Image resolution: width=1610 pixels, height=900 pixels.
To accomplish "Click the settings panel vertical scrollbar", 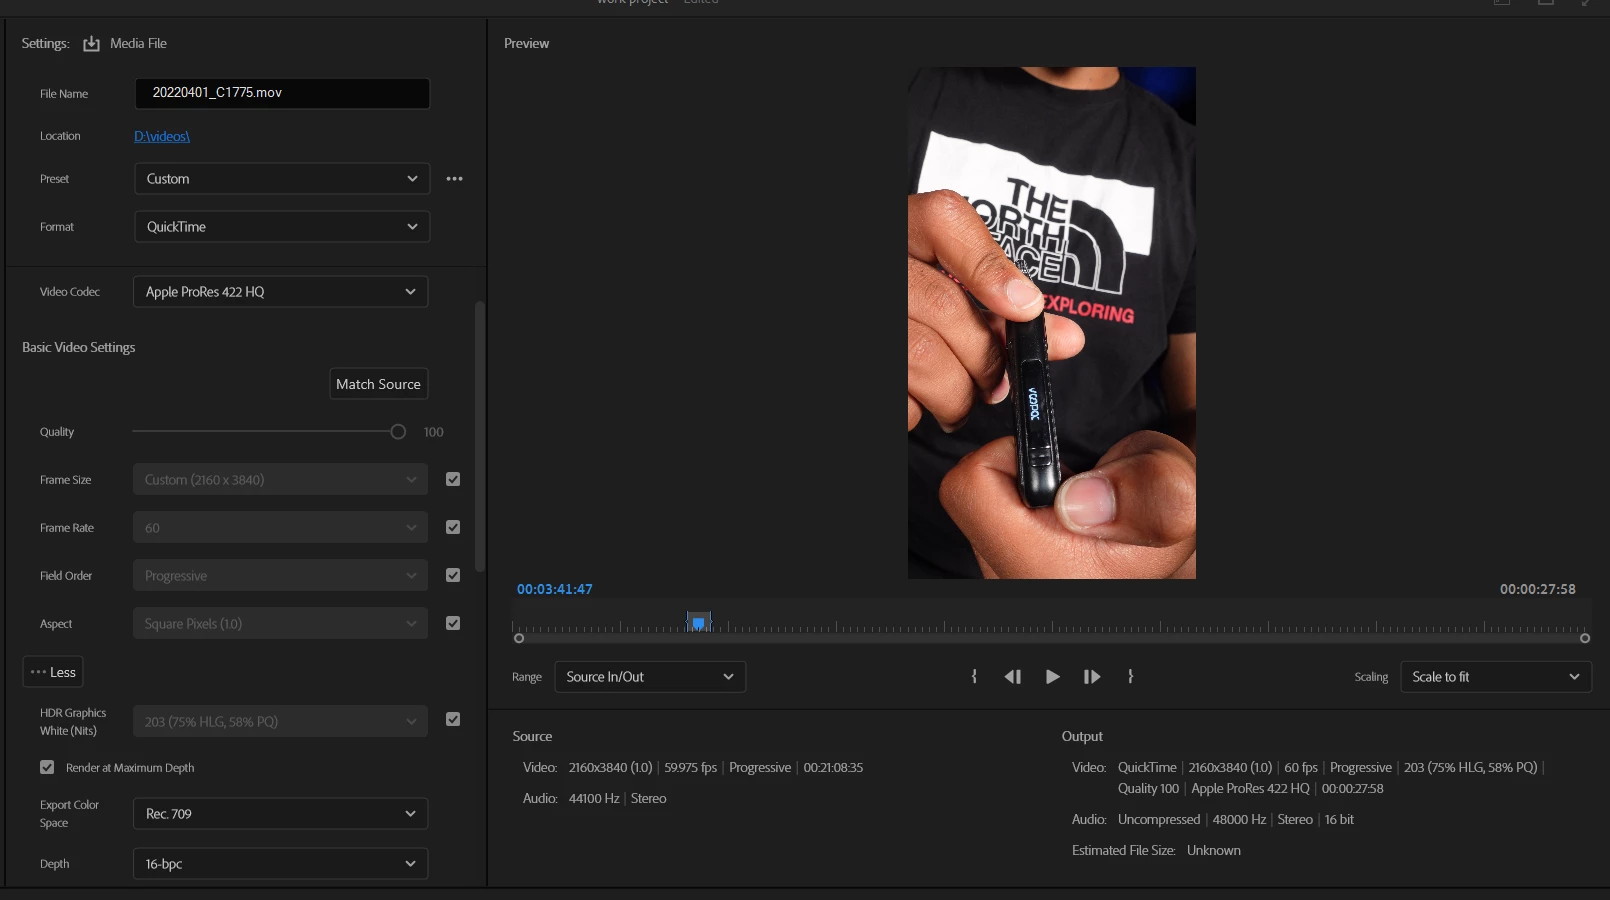I will click(480, 436).
